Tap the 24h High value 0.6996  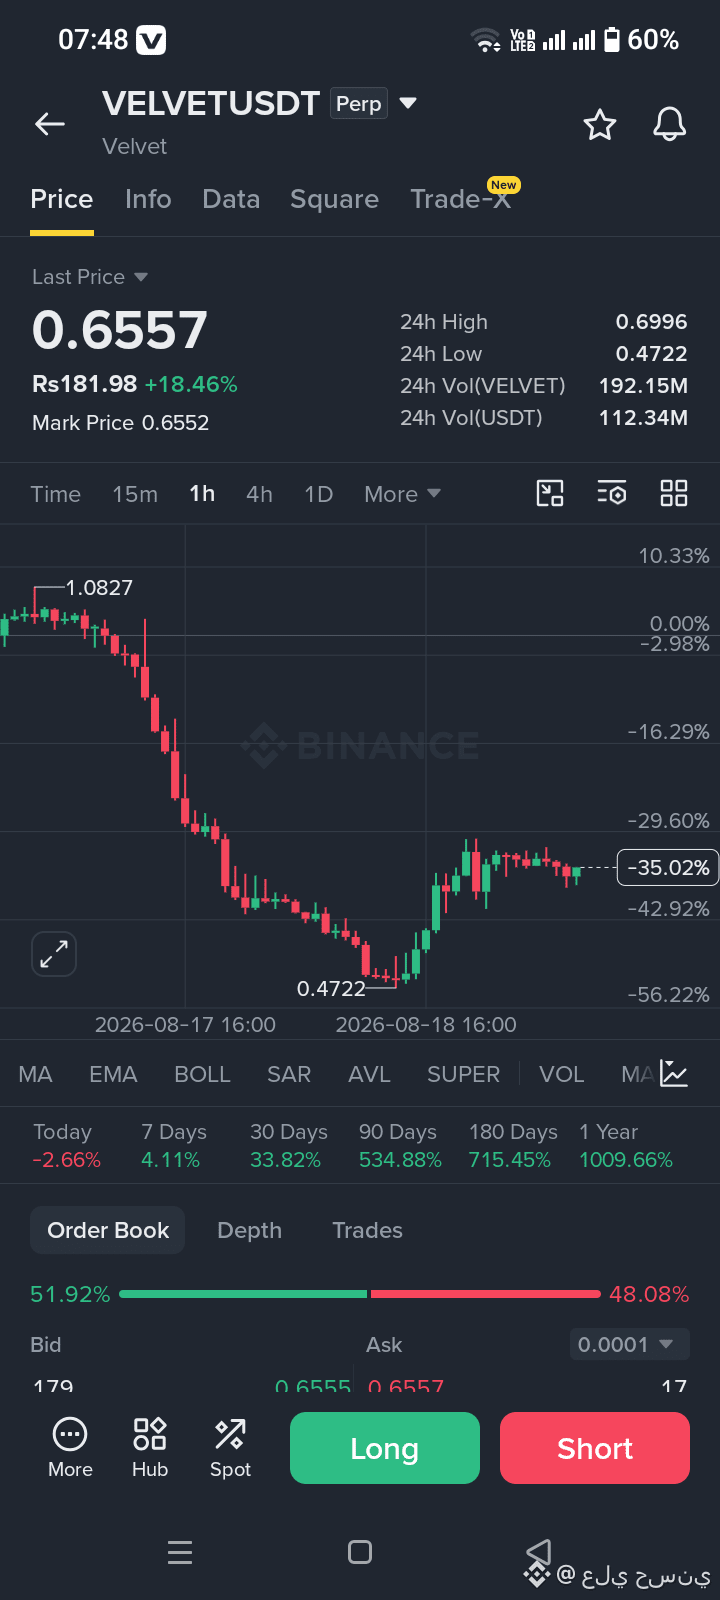(x=651, y=322)
